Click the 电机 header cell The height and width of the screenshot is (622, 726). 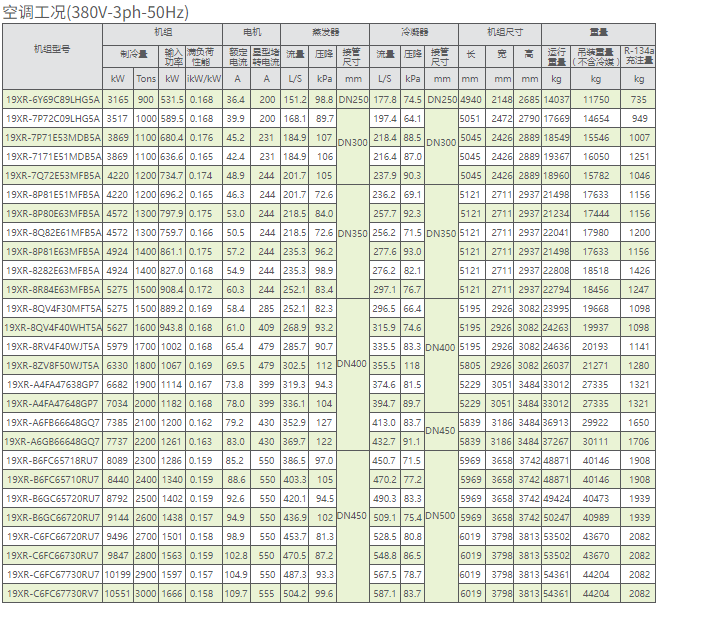coord(253,32)
